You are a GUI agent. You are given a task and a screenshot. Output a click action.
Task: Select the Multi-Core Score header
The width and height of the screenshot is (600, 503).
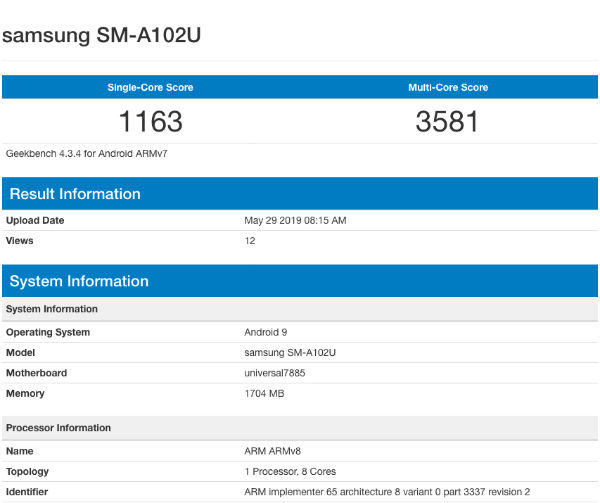click(x=448, y=88)
